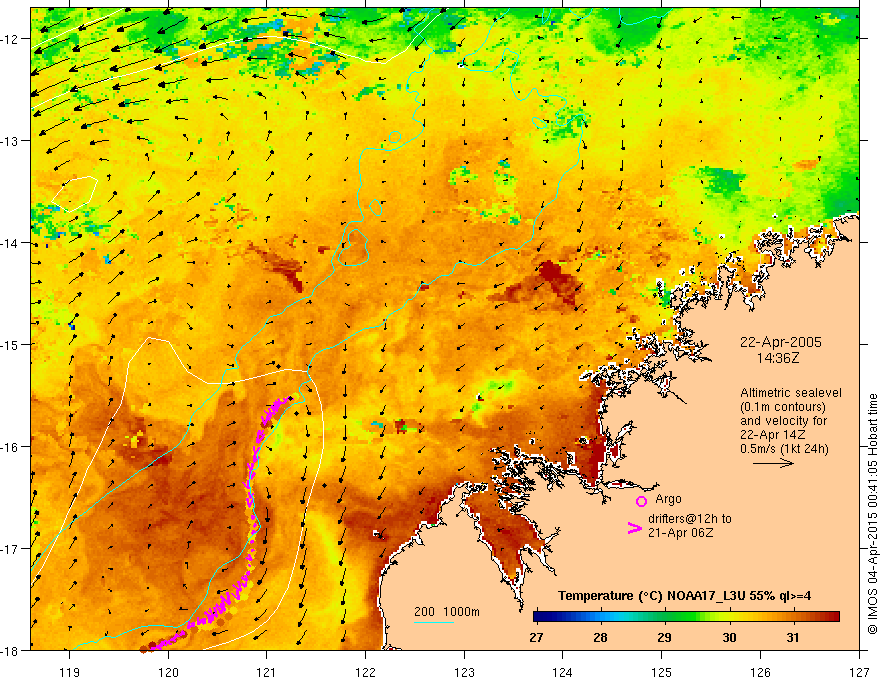
Task: Click latitude axis label -12
Action: (11, 39)
